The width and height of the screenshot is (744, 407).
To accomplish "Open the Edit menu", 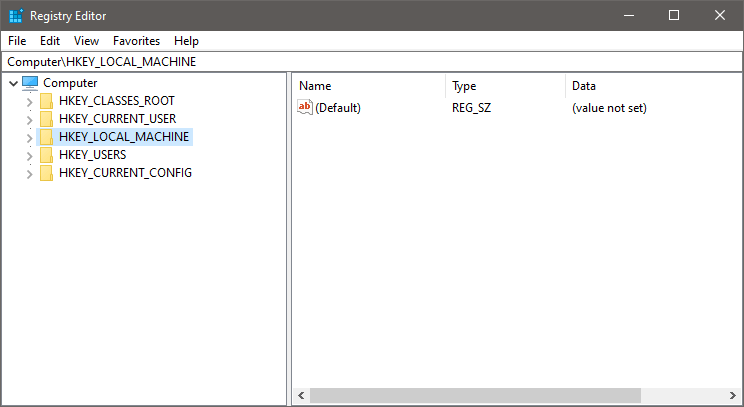I will click(50, 41).
